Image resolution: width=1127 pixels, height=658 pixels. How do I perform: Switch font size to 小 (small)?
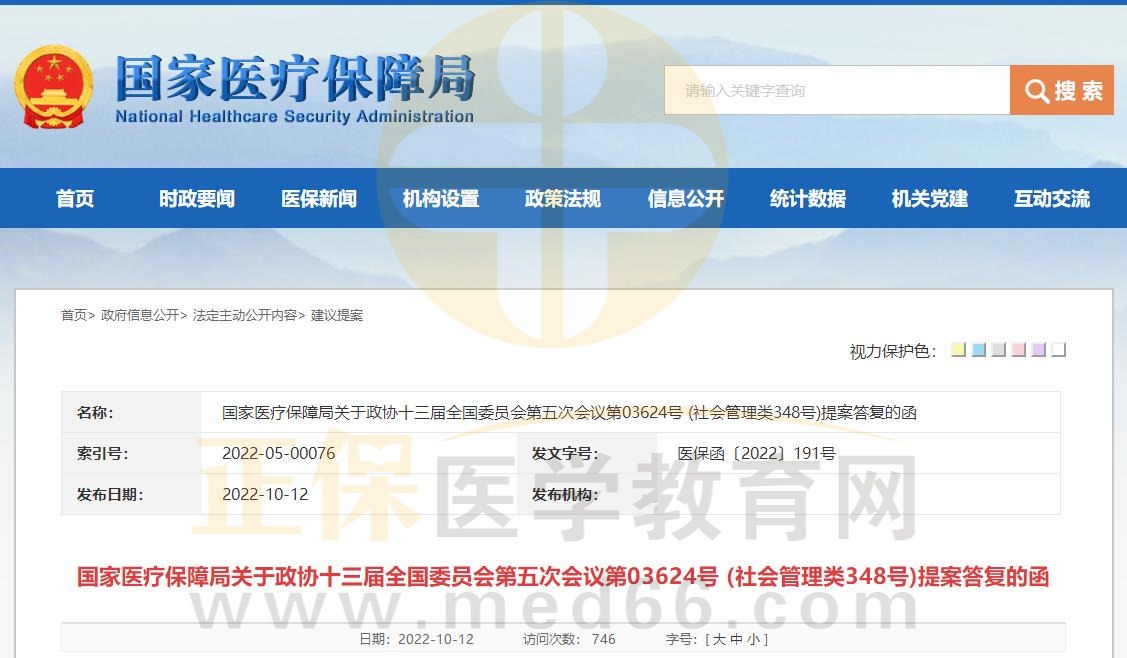[753, 639]
